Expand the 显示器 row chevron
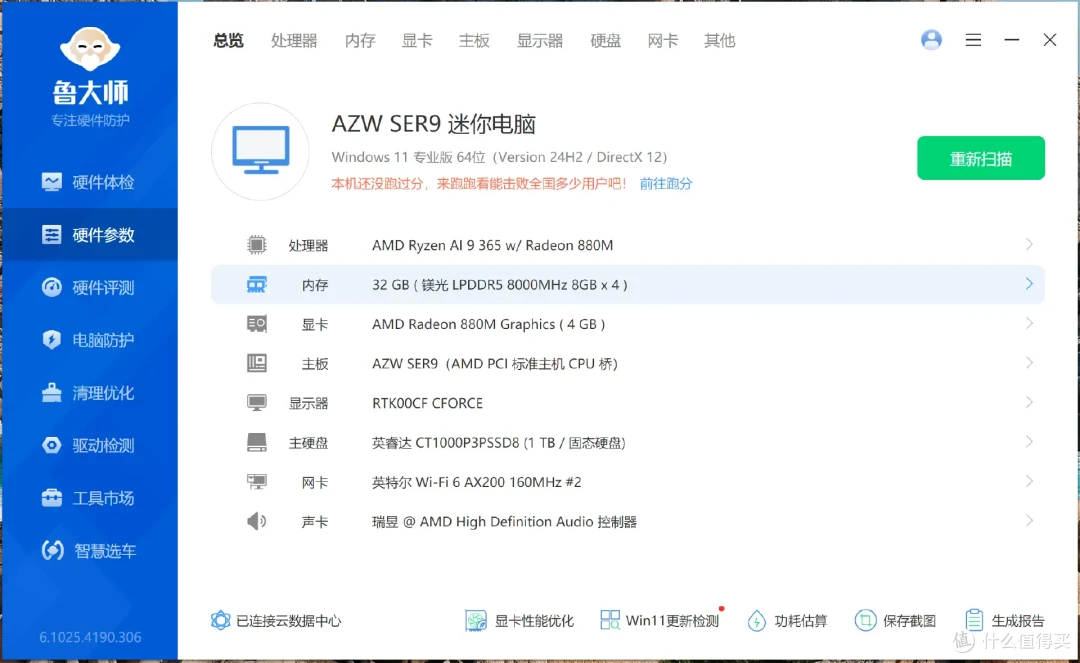1080x663 pixels. click(1029, 402)
